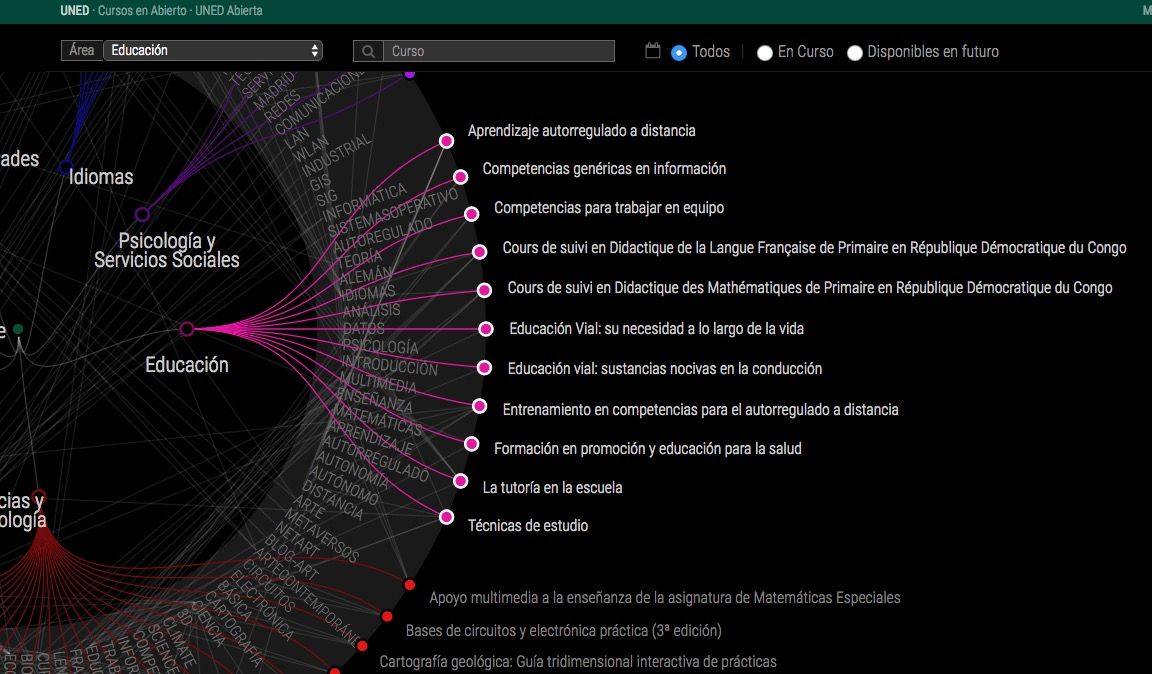
Task: Open Cartografía geológica: Guía tridimensional course
Action: pyautogui.click(x=577, y=662)
